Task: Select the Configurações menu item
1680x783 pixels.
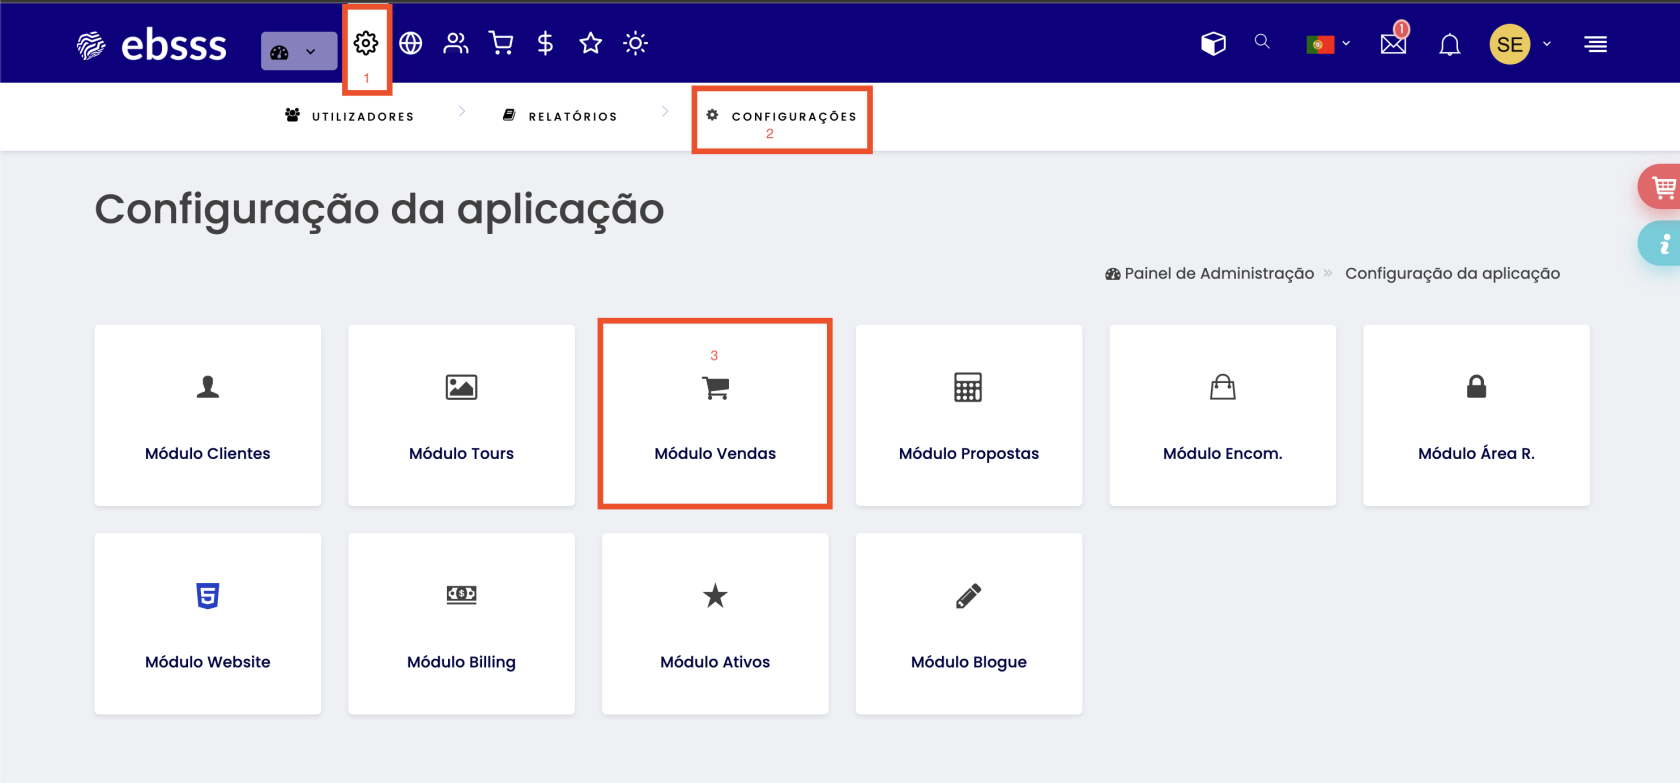Action: (x=781, y=116)
